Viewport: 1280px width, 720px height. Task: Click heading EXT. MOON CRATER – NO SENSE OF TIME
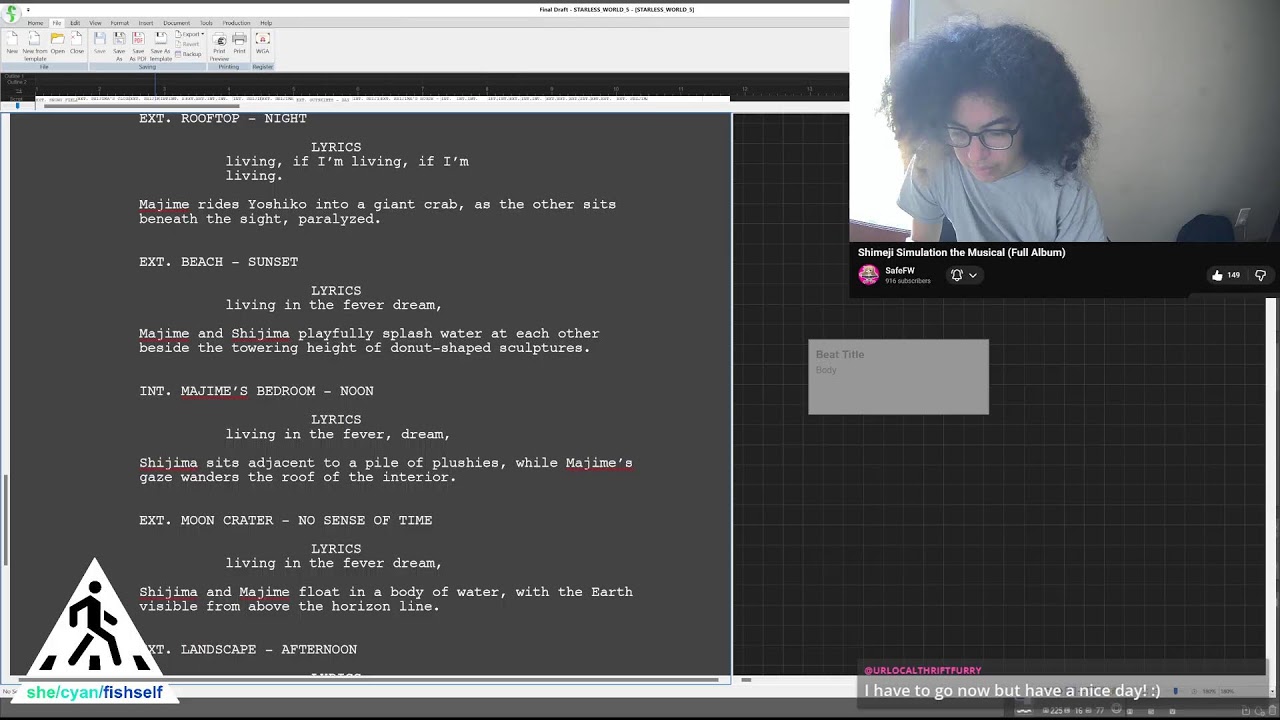[286, 520]
